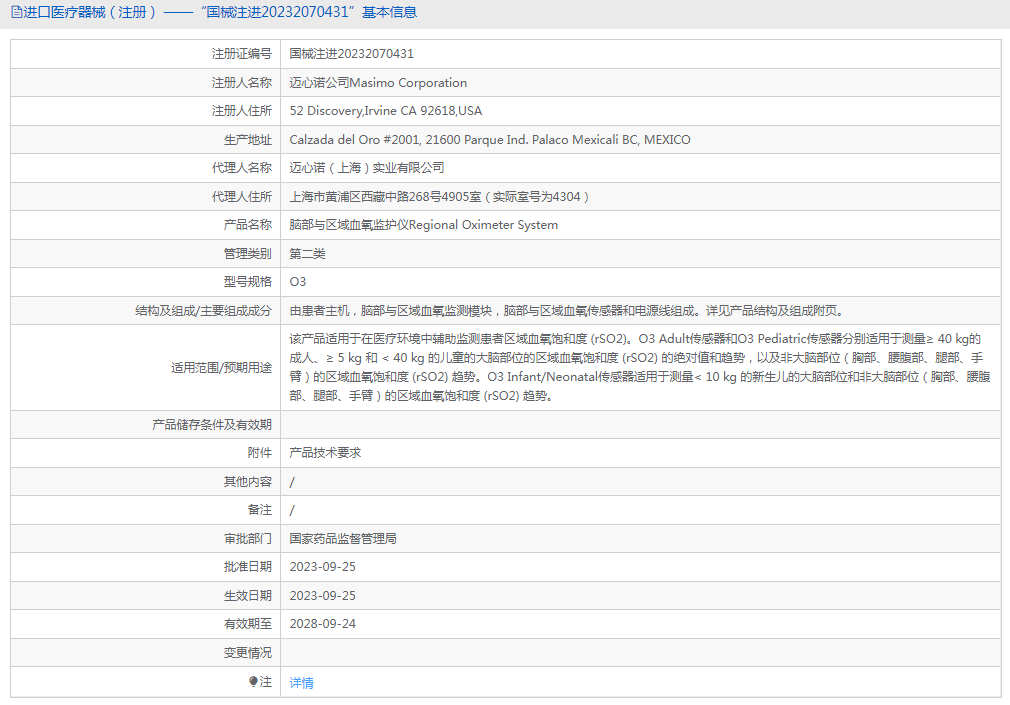Select the 管理类别 label
Viewport: 1010px width, 705px height.
tap(247, 254)
